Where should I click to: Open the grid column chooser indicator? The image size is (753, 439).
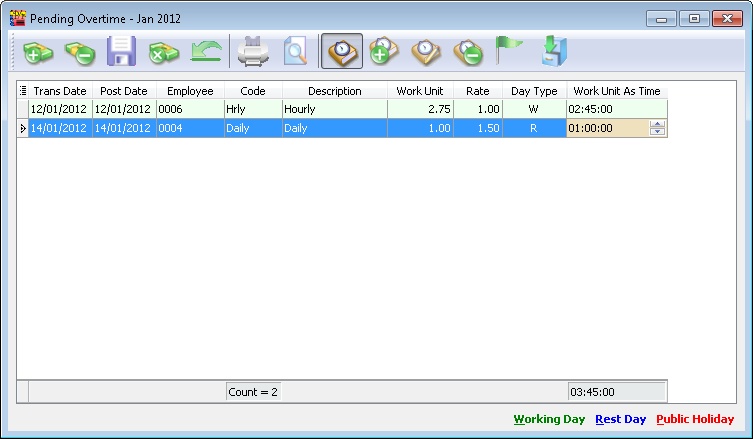pos(23,91)
